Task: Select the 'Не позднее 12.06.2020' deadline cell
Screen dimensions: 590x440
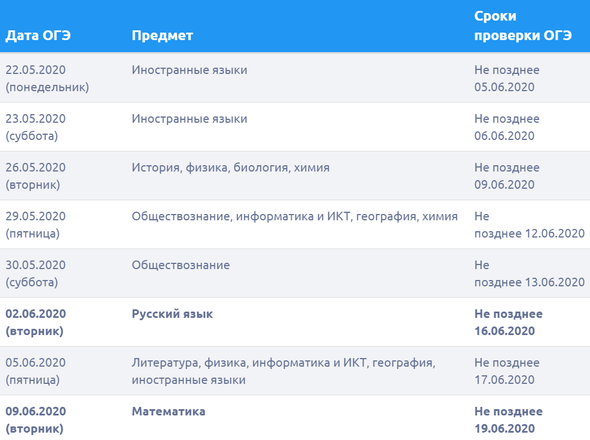Action: (x=529, y=225)
